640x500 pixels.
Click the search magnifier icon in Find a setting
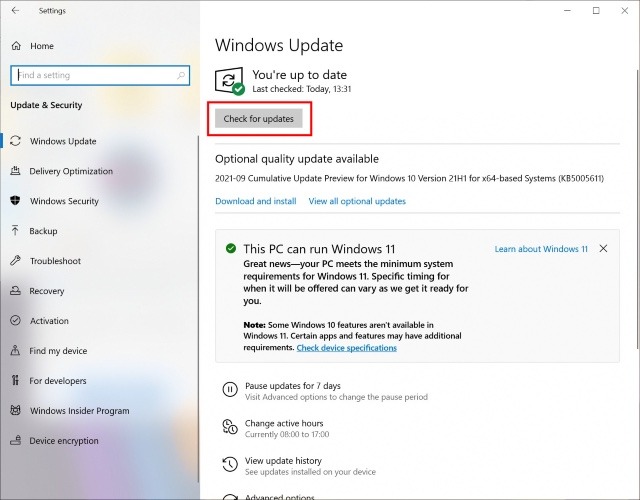[x=181, y=76]
